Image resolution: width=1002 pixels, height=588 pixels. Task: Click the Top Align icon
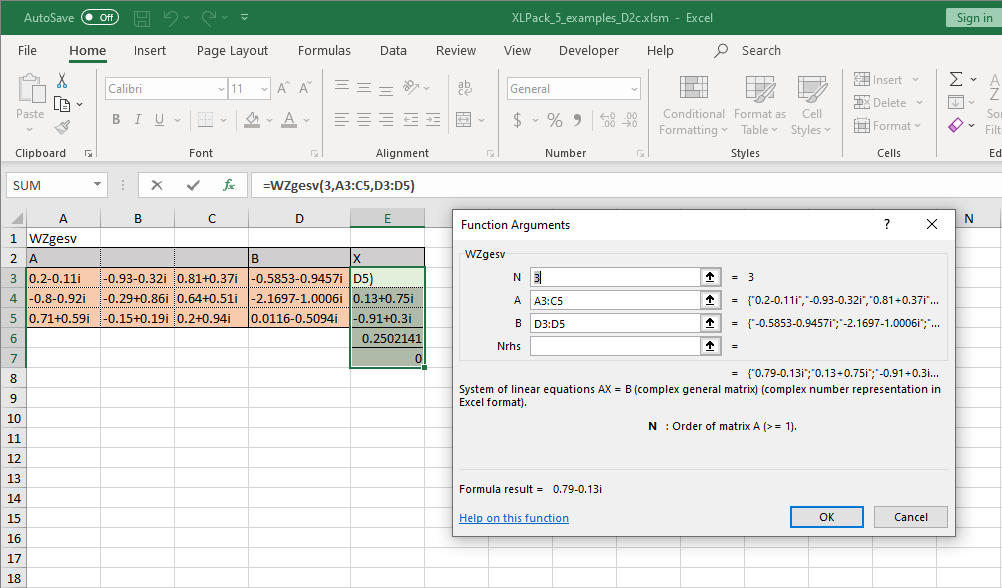click(342, 87)
